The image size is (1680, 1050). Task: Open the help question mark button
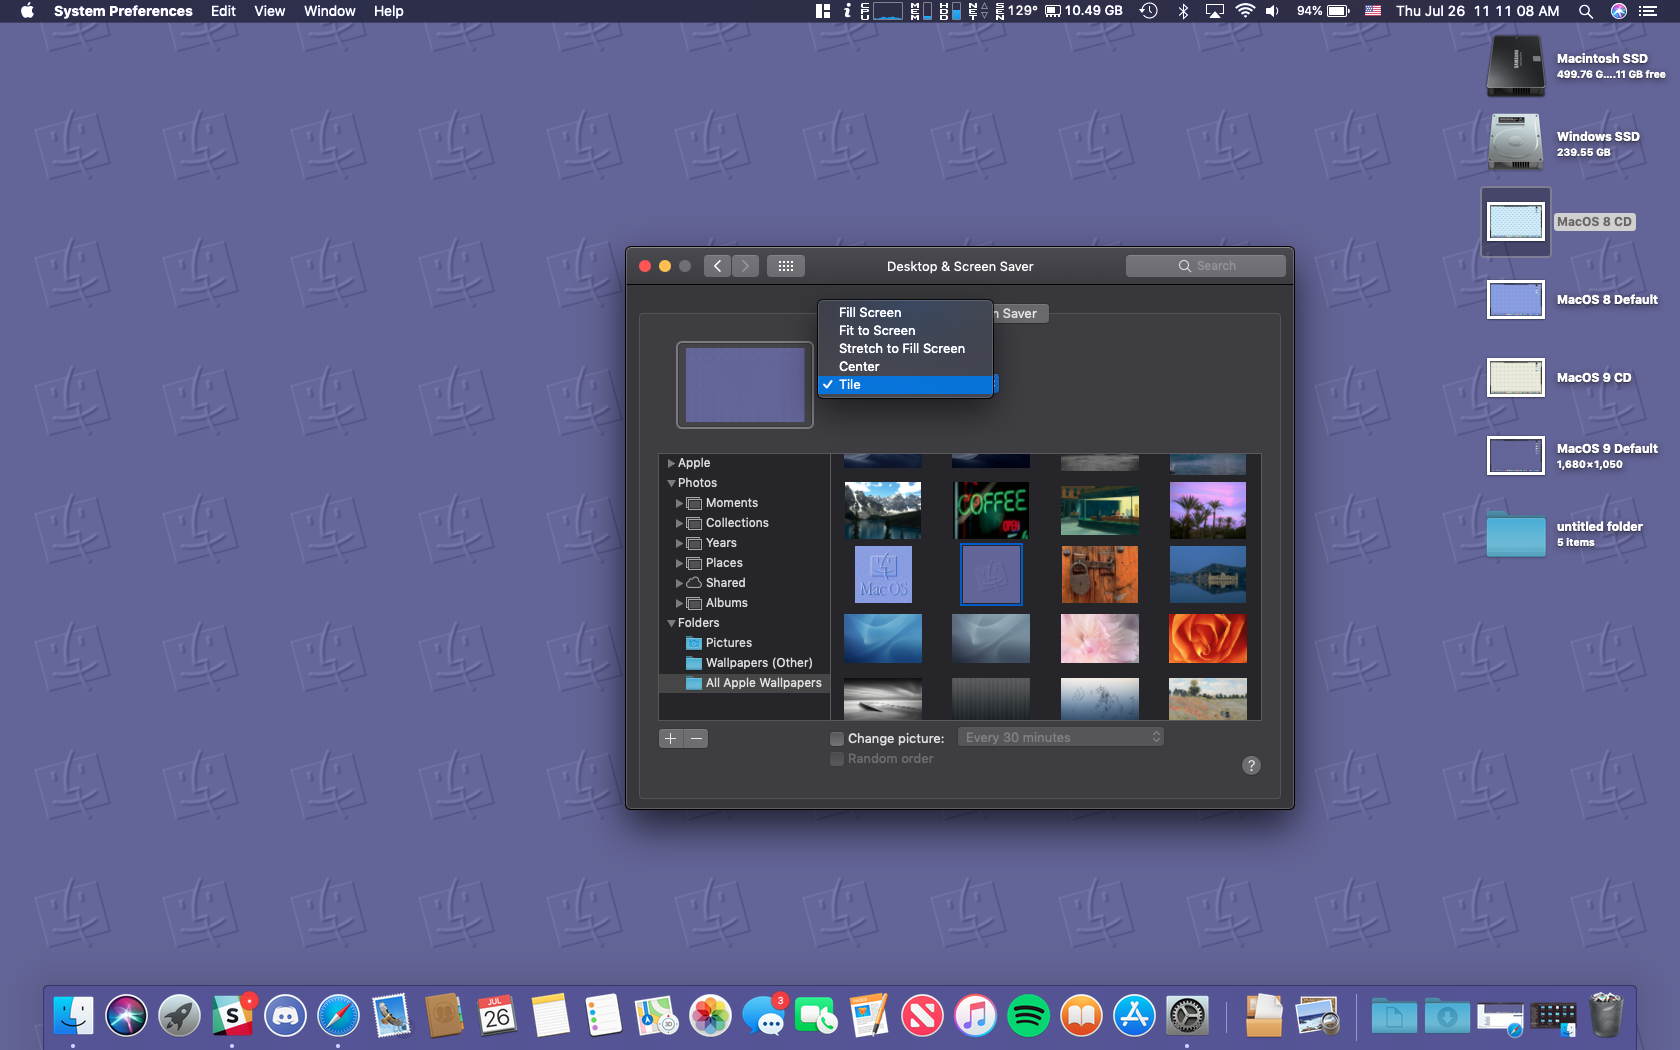coord(1251,766)
